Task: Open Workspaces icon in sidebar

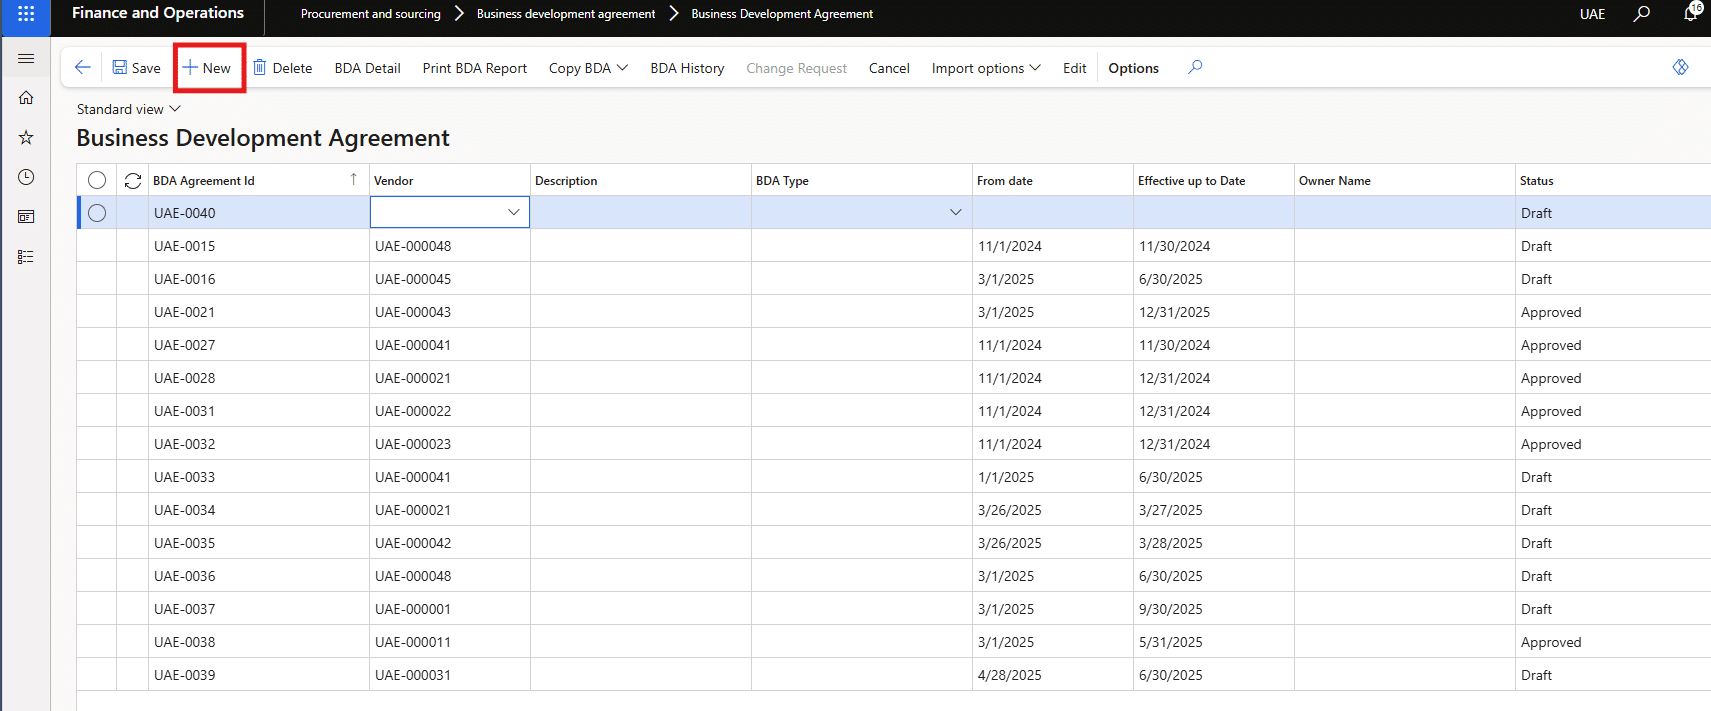Action: 26,217
